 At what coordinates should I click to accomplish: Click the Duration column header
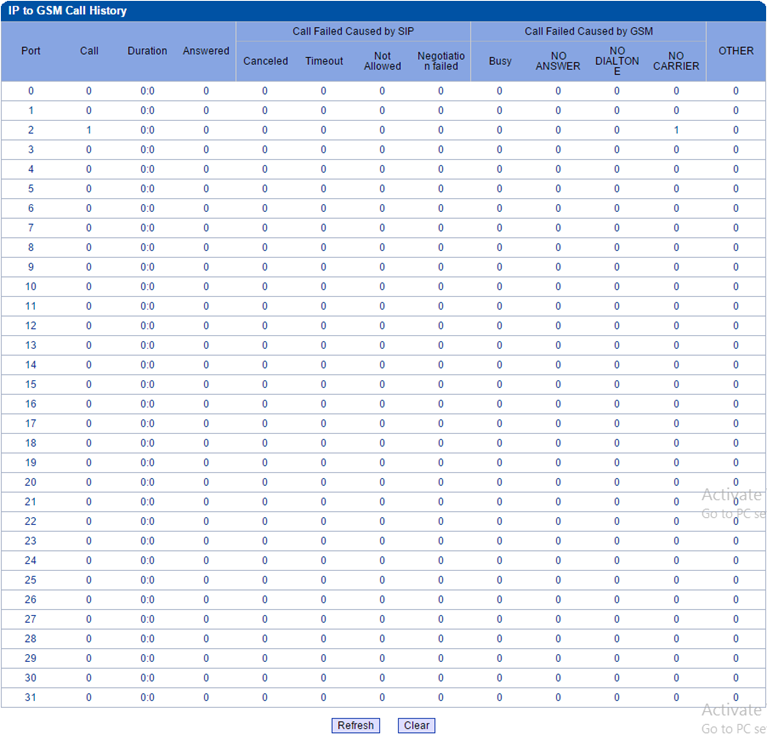tap(147, 51)
